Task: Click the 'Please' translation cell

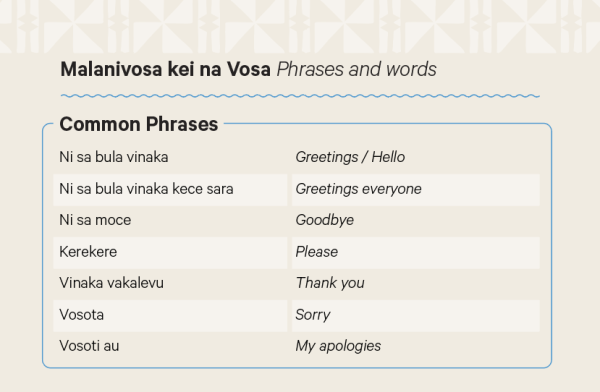Action: pos(416,253)
